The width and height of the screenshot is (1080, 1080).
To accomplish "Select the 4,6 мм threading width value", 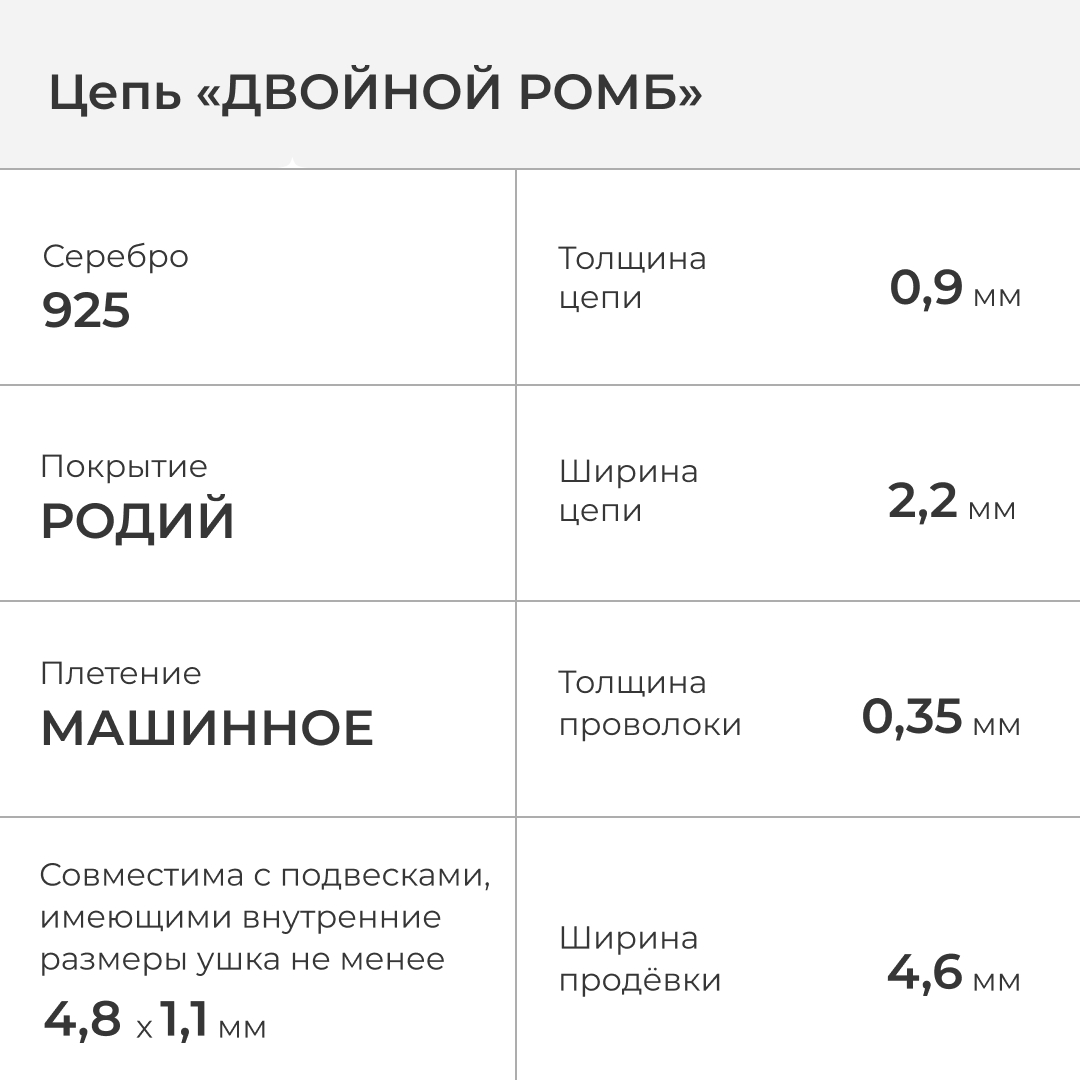I will (953, 973).
